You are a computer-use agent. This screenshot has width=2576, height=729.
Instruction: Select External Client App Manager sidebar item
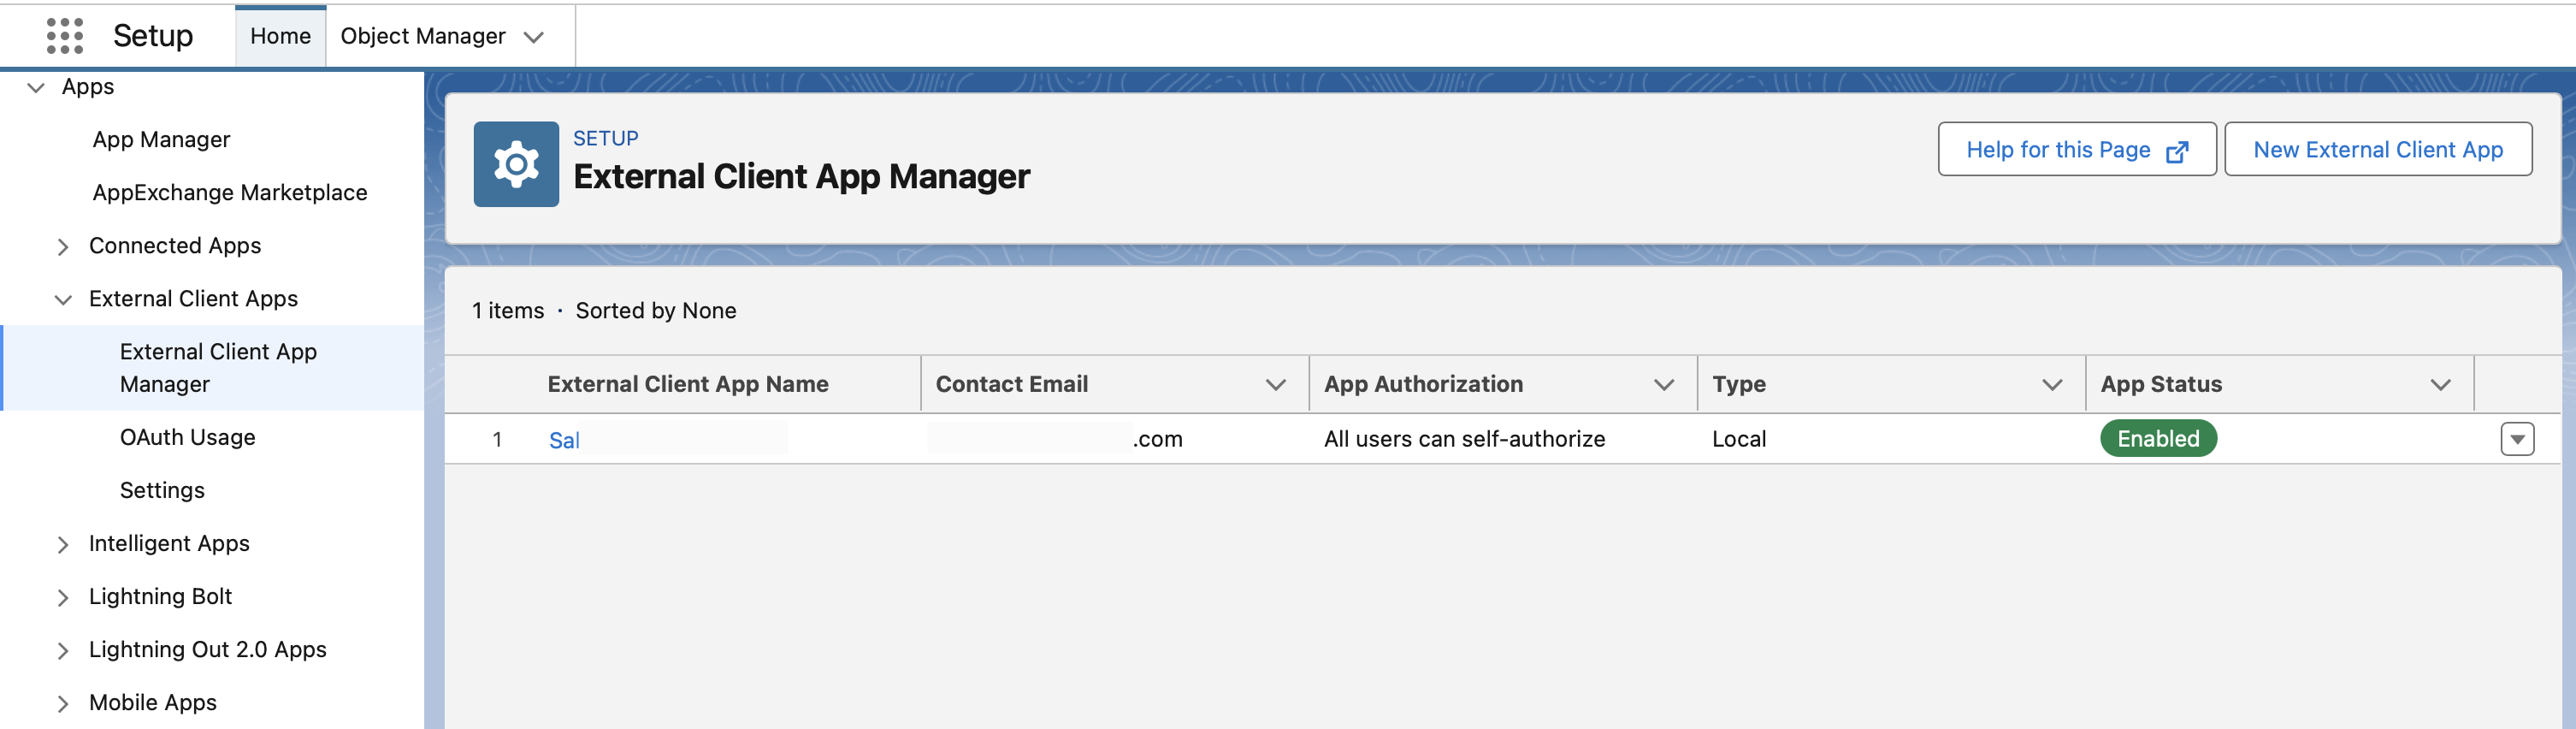213,368
